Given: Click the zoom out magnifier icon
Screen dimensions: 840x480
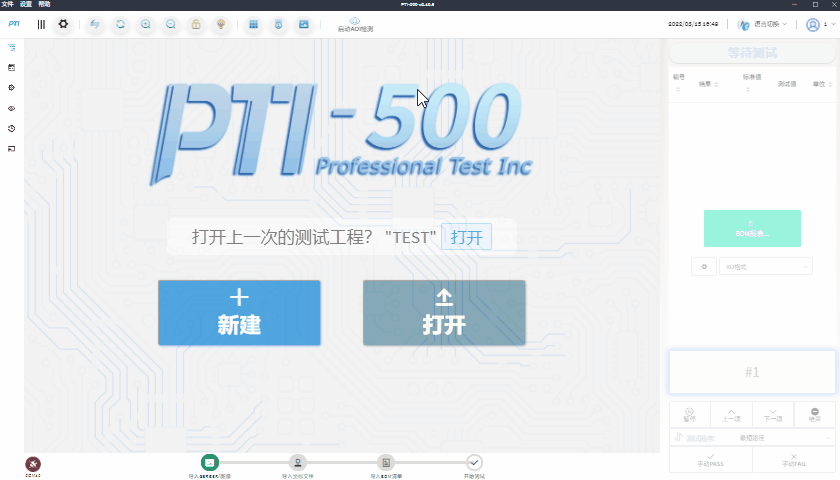Looking at the screenshot, I should pyautogui.click(x=171, y=25).
